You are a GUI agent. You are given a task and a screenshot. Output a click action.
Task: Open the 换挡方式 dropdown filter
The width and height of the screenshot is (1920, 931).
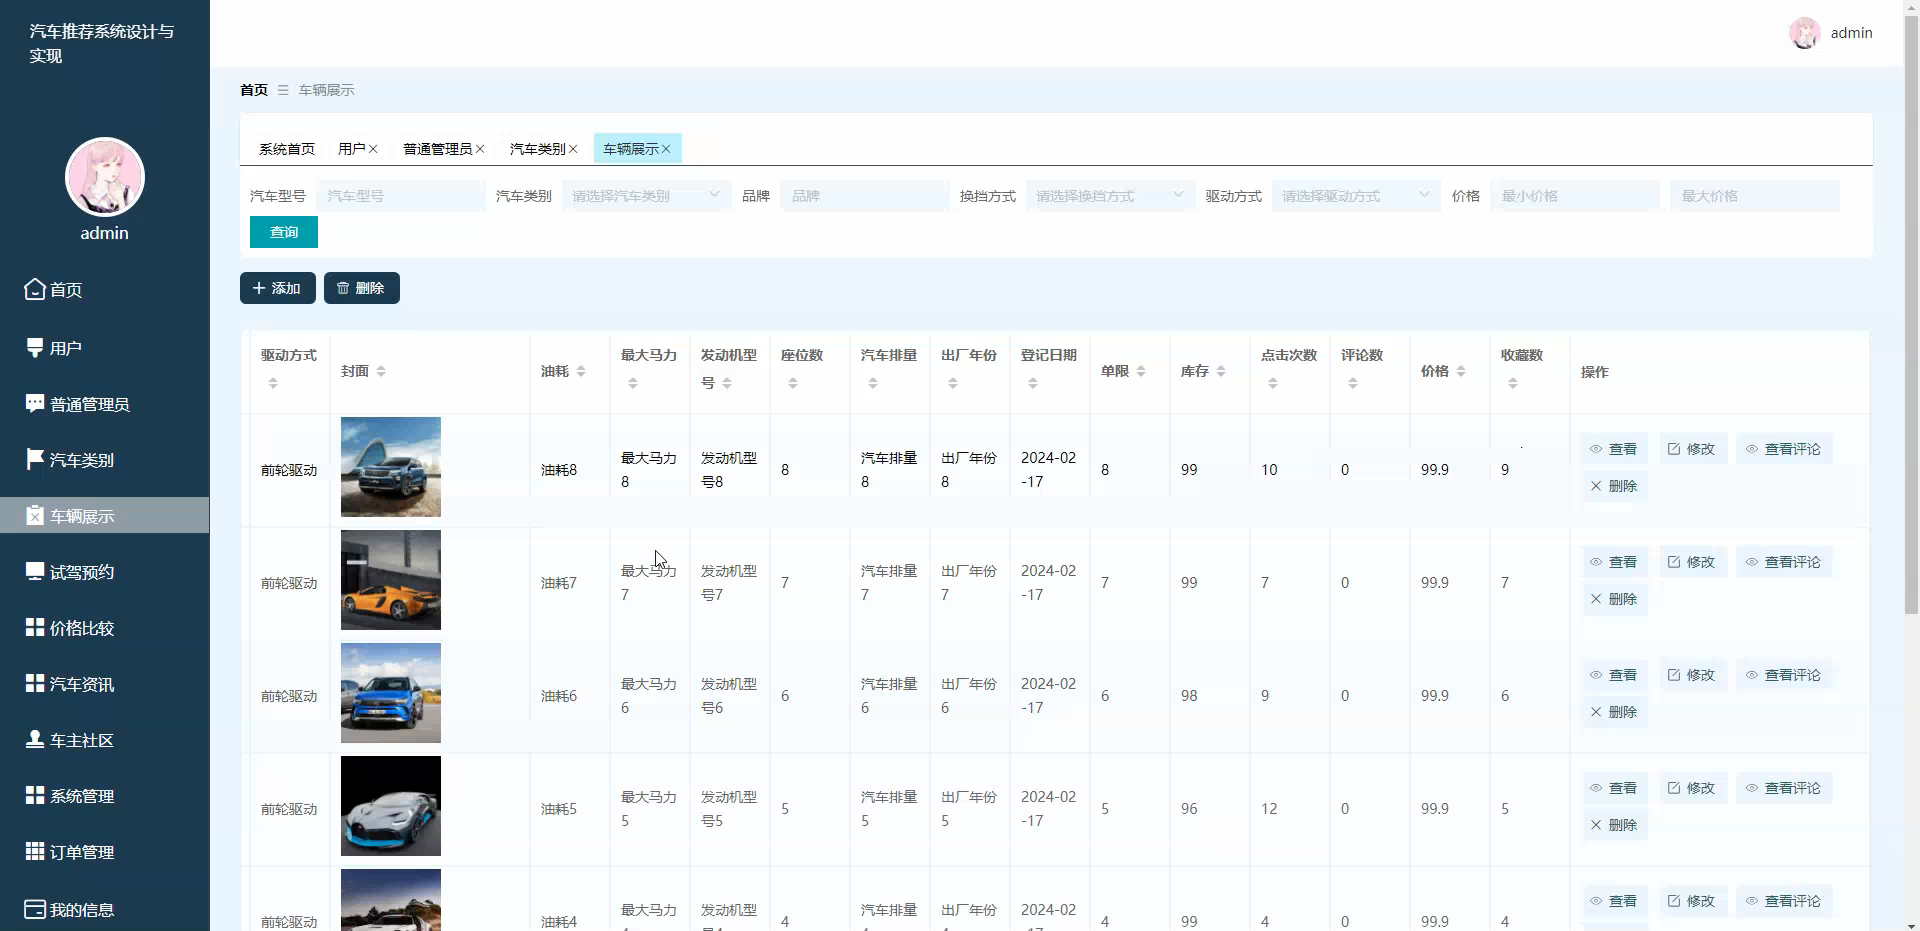1110,196
